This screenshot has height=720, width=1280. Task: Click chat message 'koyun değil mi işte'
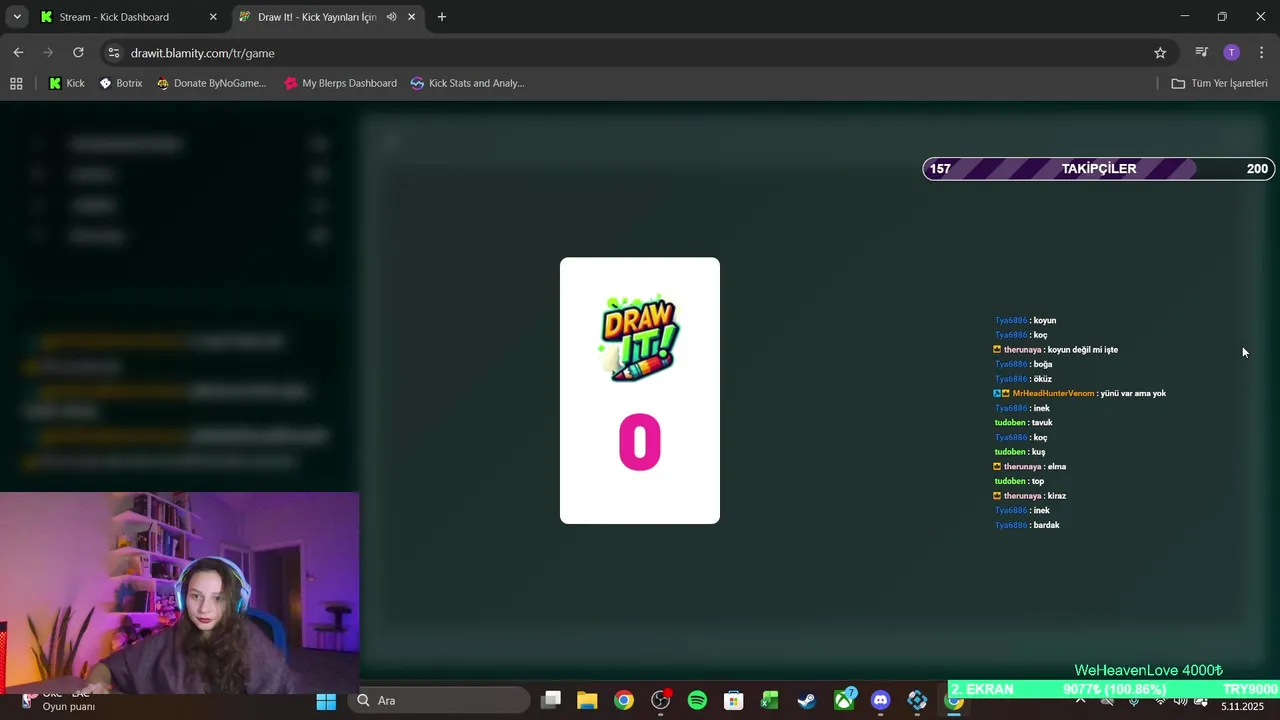click(x=1082, y=350)
